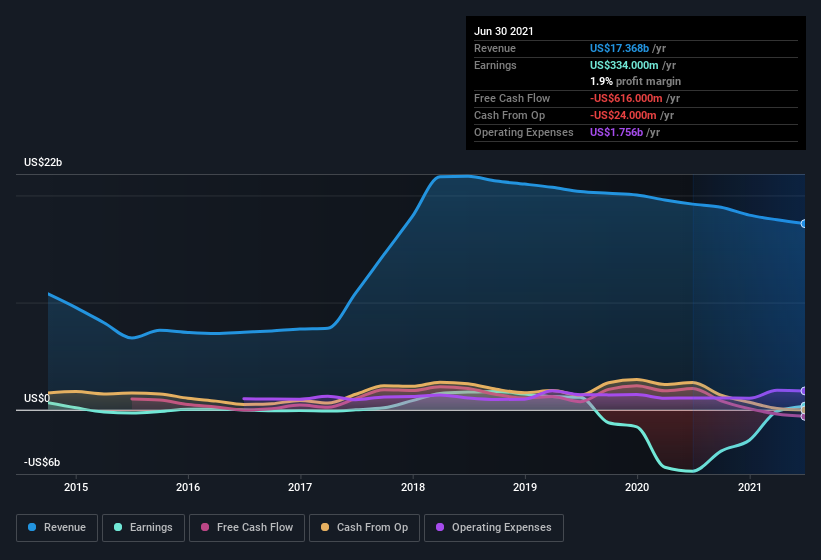Viewport: 821px width, 560px height.
Task: Click the -US$24.000m cash from op value
Action: (623, 115)
